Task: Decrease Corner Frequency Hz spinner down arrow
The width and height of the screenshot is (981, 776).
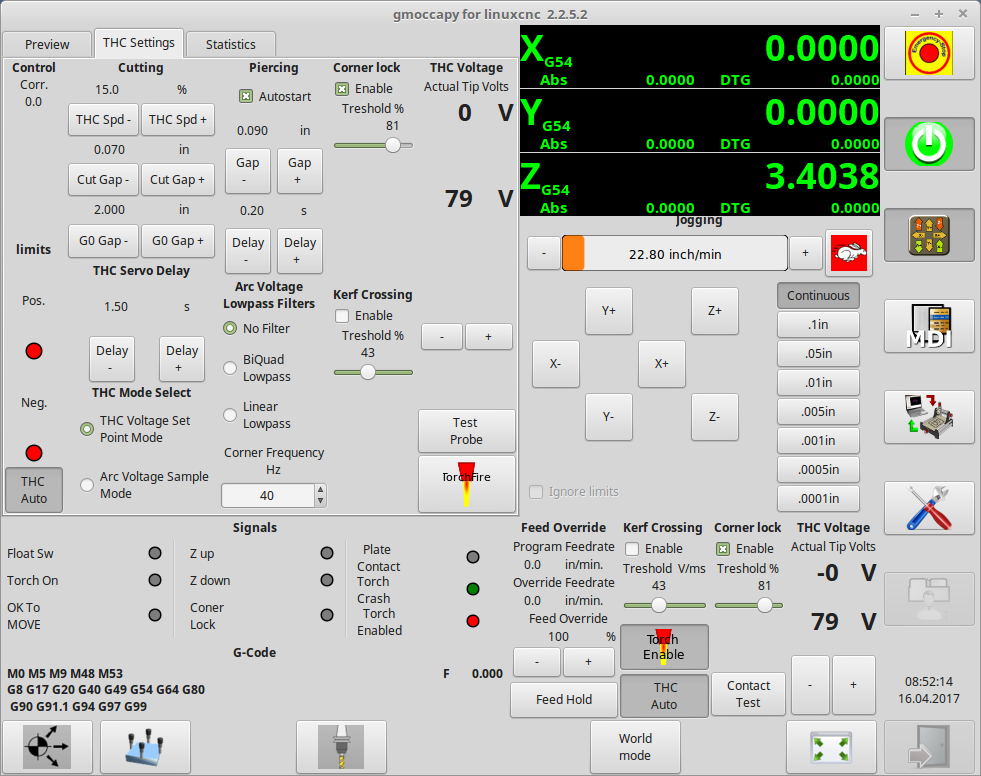Action: pyautogui.click(x=320, y=501)
